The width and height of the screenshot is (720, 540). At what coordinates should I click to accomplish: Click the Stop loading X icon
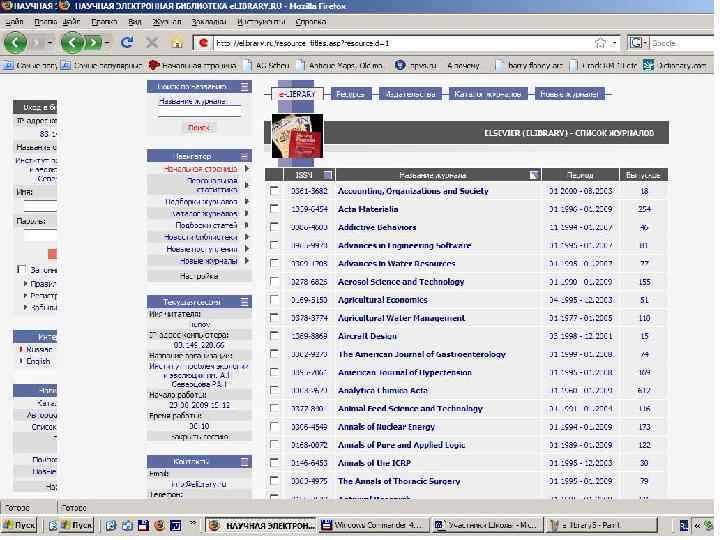[152, 43]
